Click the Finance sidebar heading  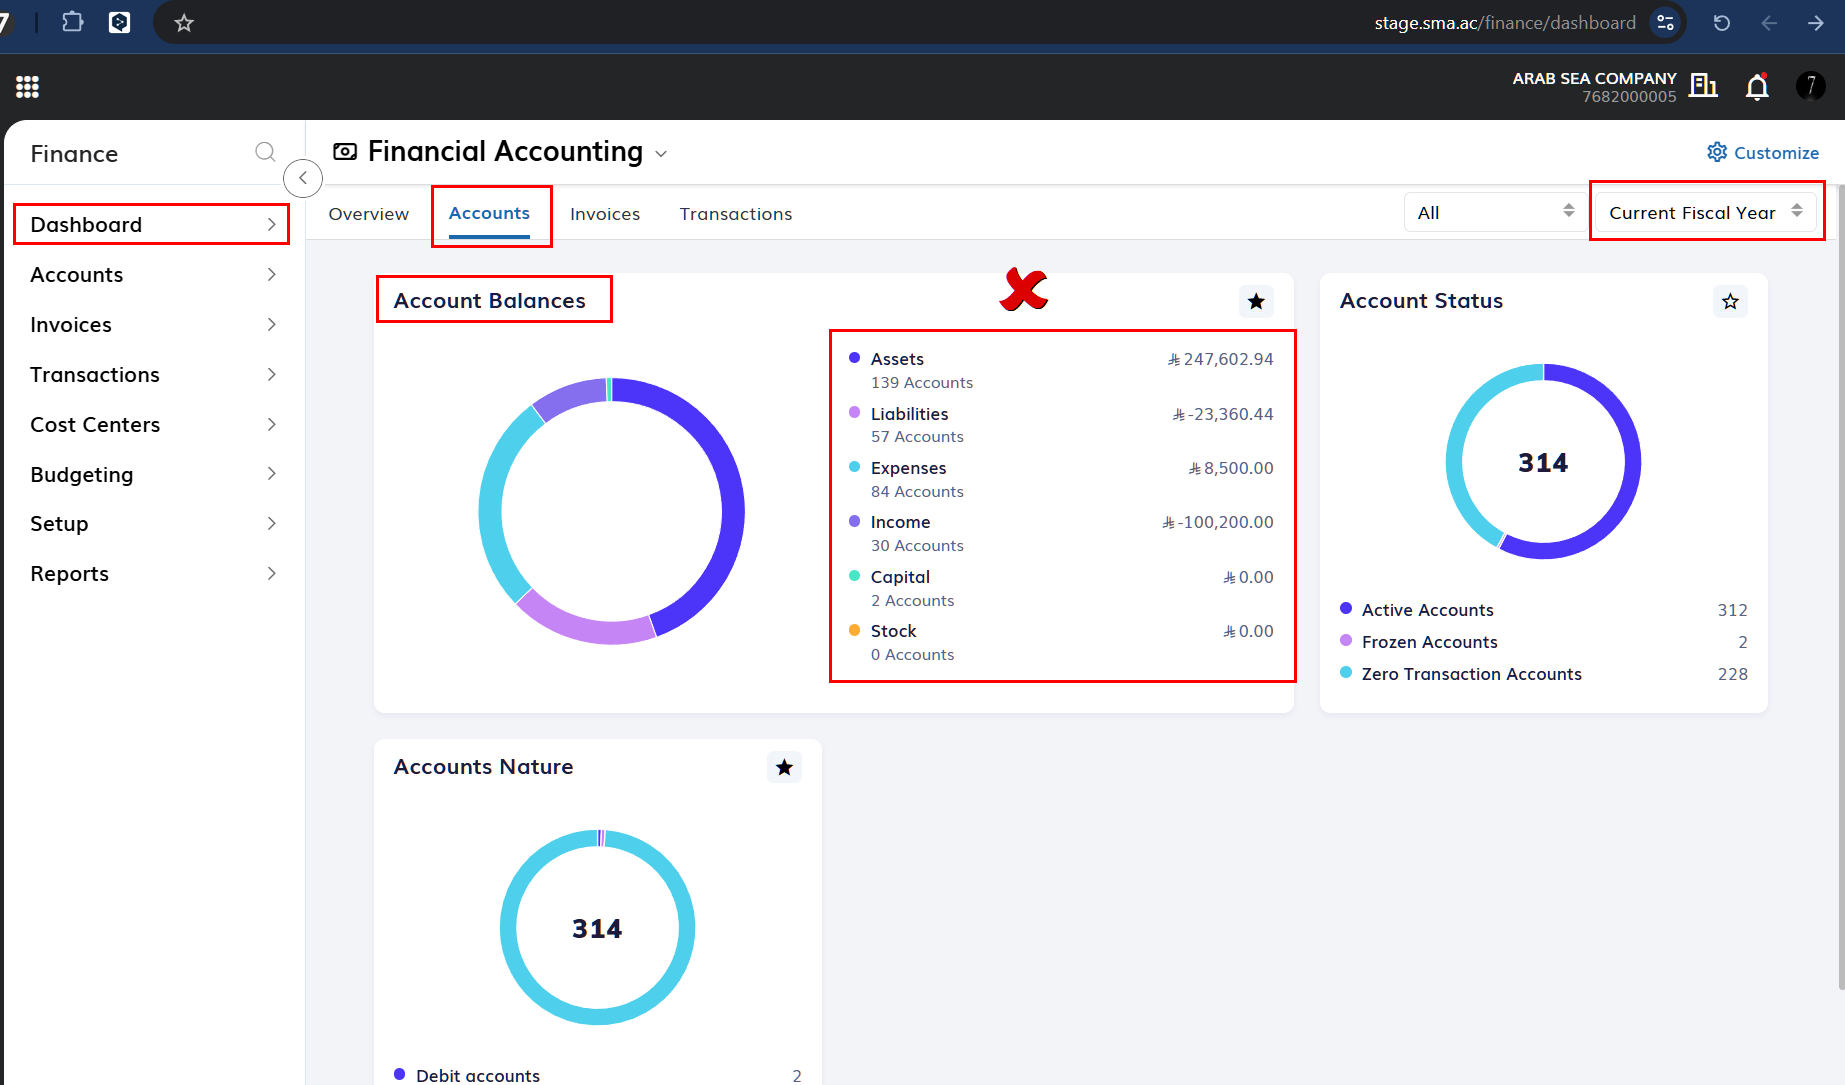[74, 154]
